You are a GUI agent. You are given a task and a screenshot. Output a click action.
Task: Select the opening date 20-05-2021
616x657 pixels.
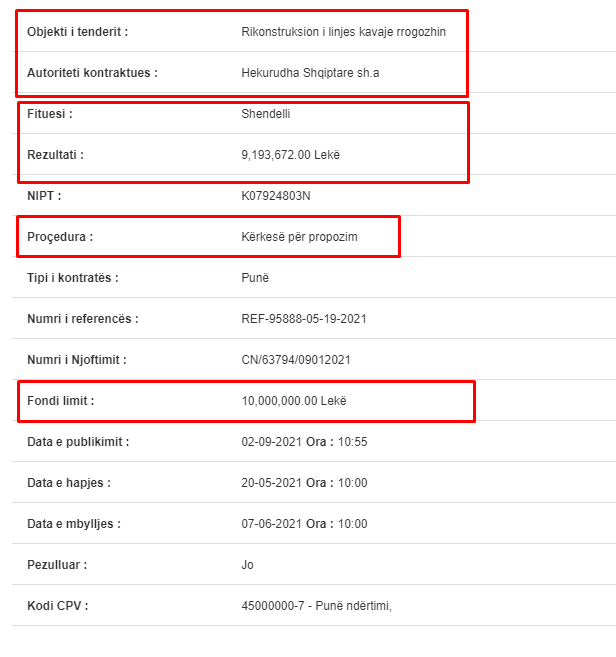[x=272, y=483]
